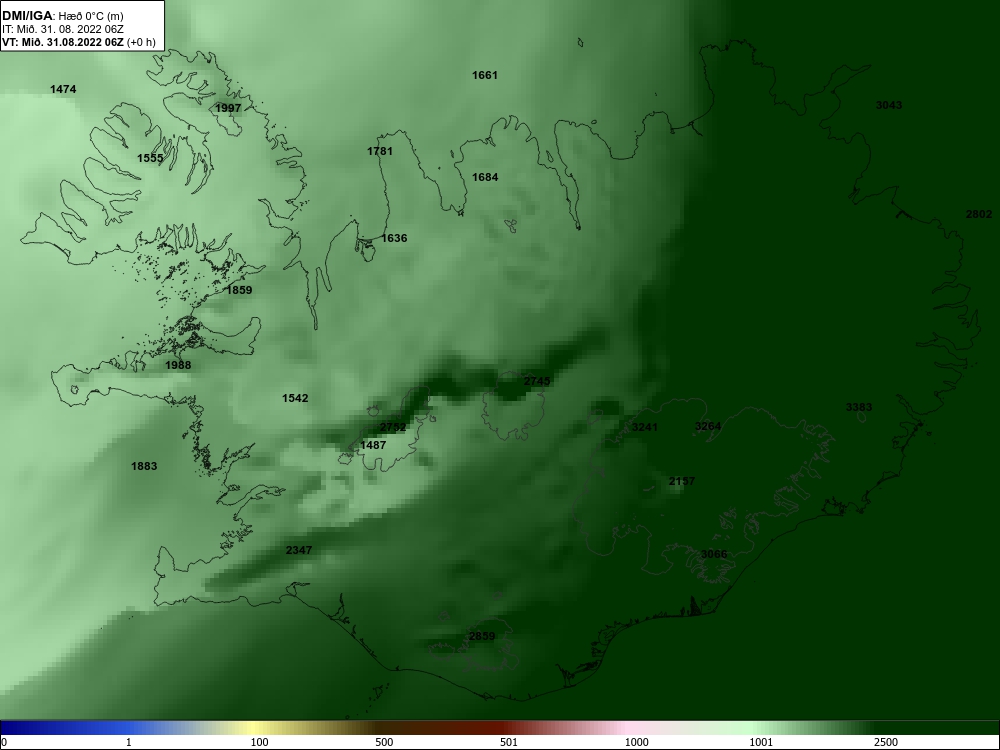The width and height of the screenshot is (1000, 750).
Task: Select the 1487 value label
Action: [x=373, y=445]
